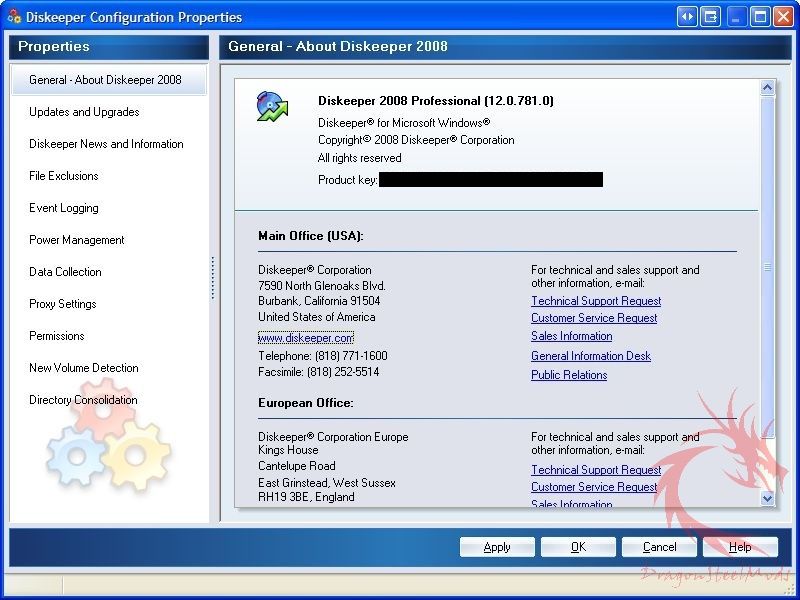Screen dimensions: 800x600
Task: Open the www.diskeeper.com website link
Action: (306, 338)
